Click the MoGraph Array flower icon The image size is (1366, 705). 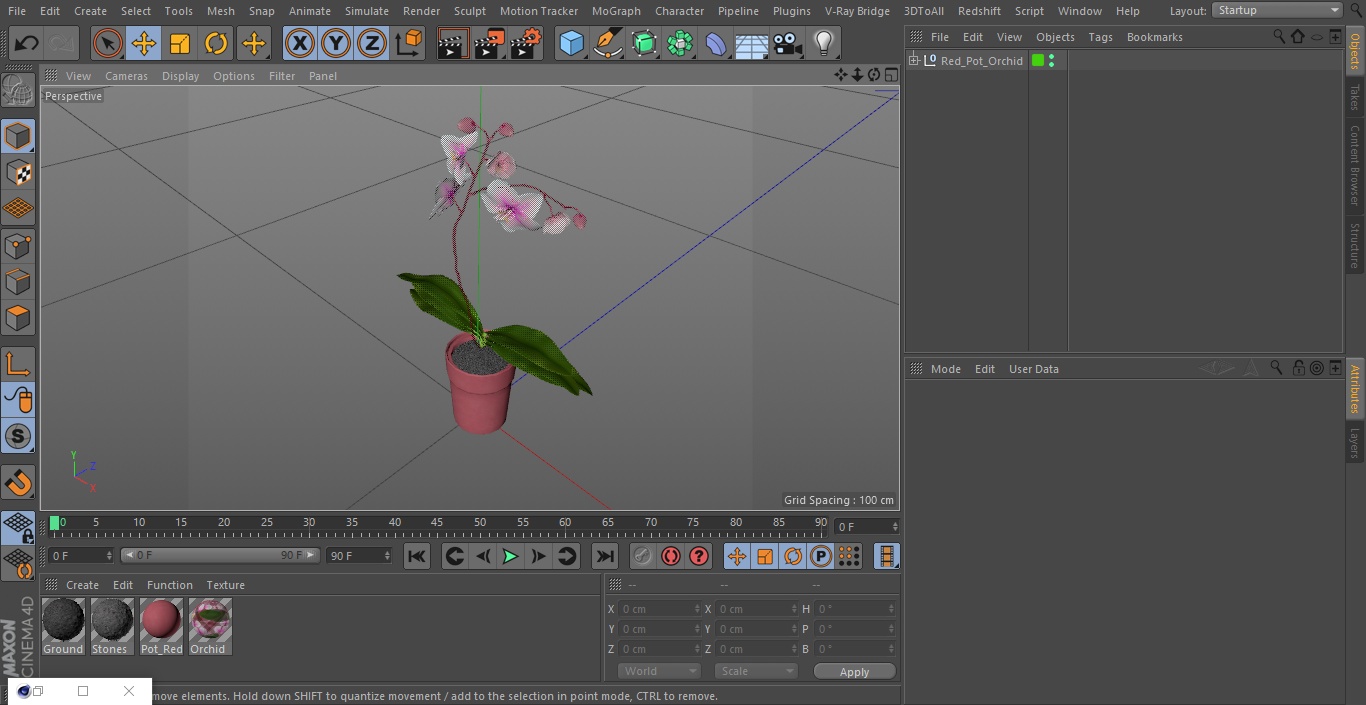pyautogui.click(x=680, y=43)
